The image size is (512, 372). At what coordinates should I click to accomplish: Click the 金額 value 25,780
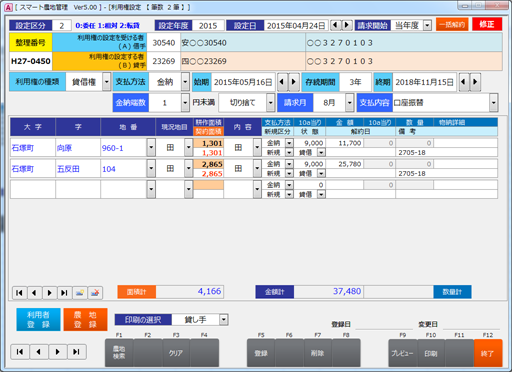coord(344,164)
